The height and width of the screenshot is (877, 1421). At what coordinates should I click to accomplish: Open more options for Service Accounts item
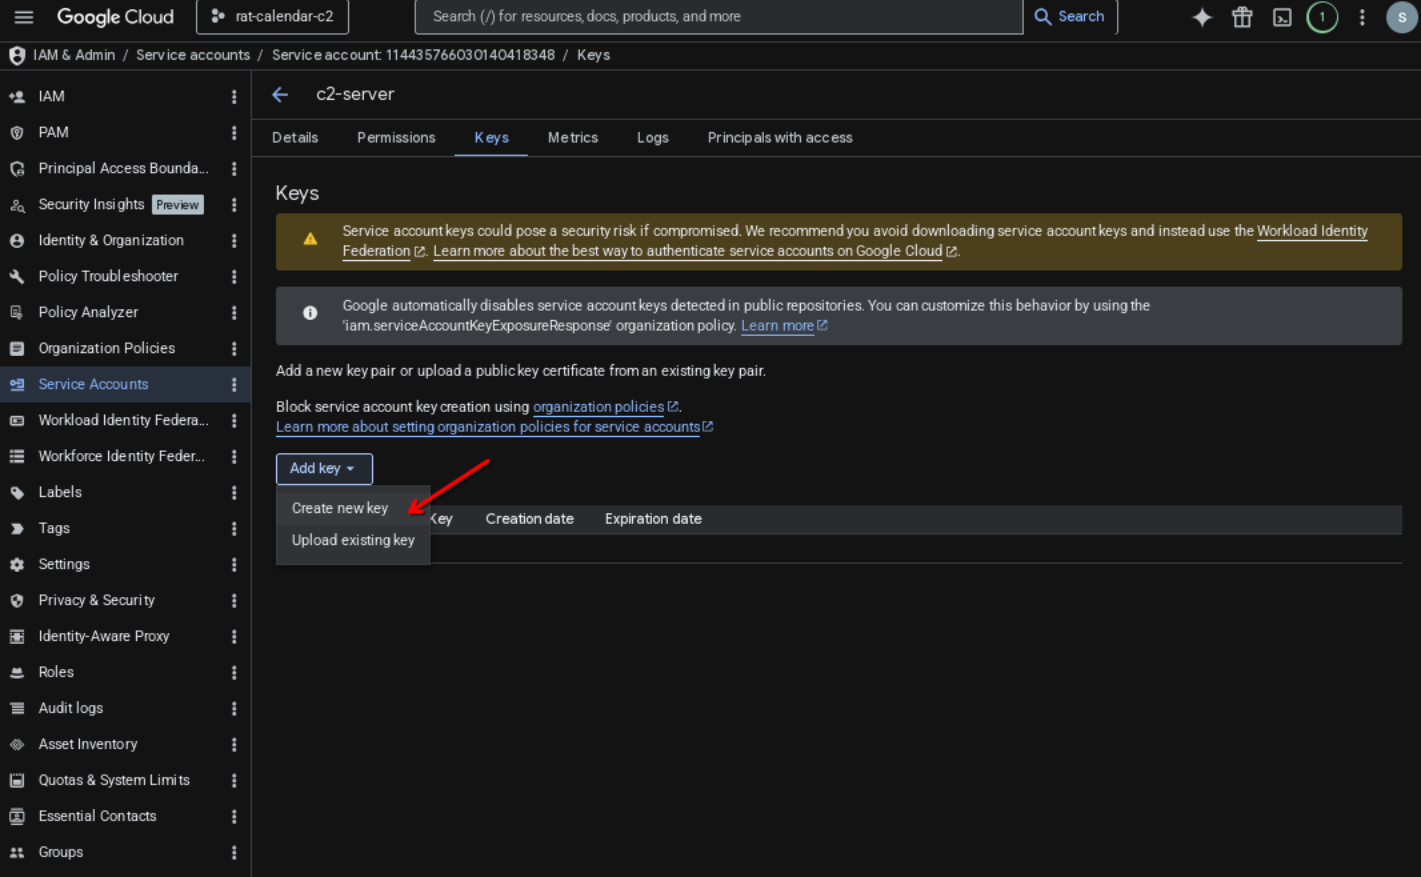point(234,385)
